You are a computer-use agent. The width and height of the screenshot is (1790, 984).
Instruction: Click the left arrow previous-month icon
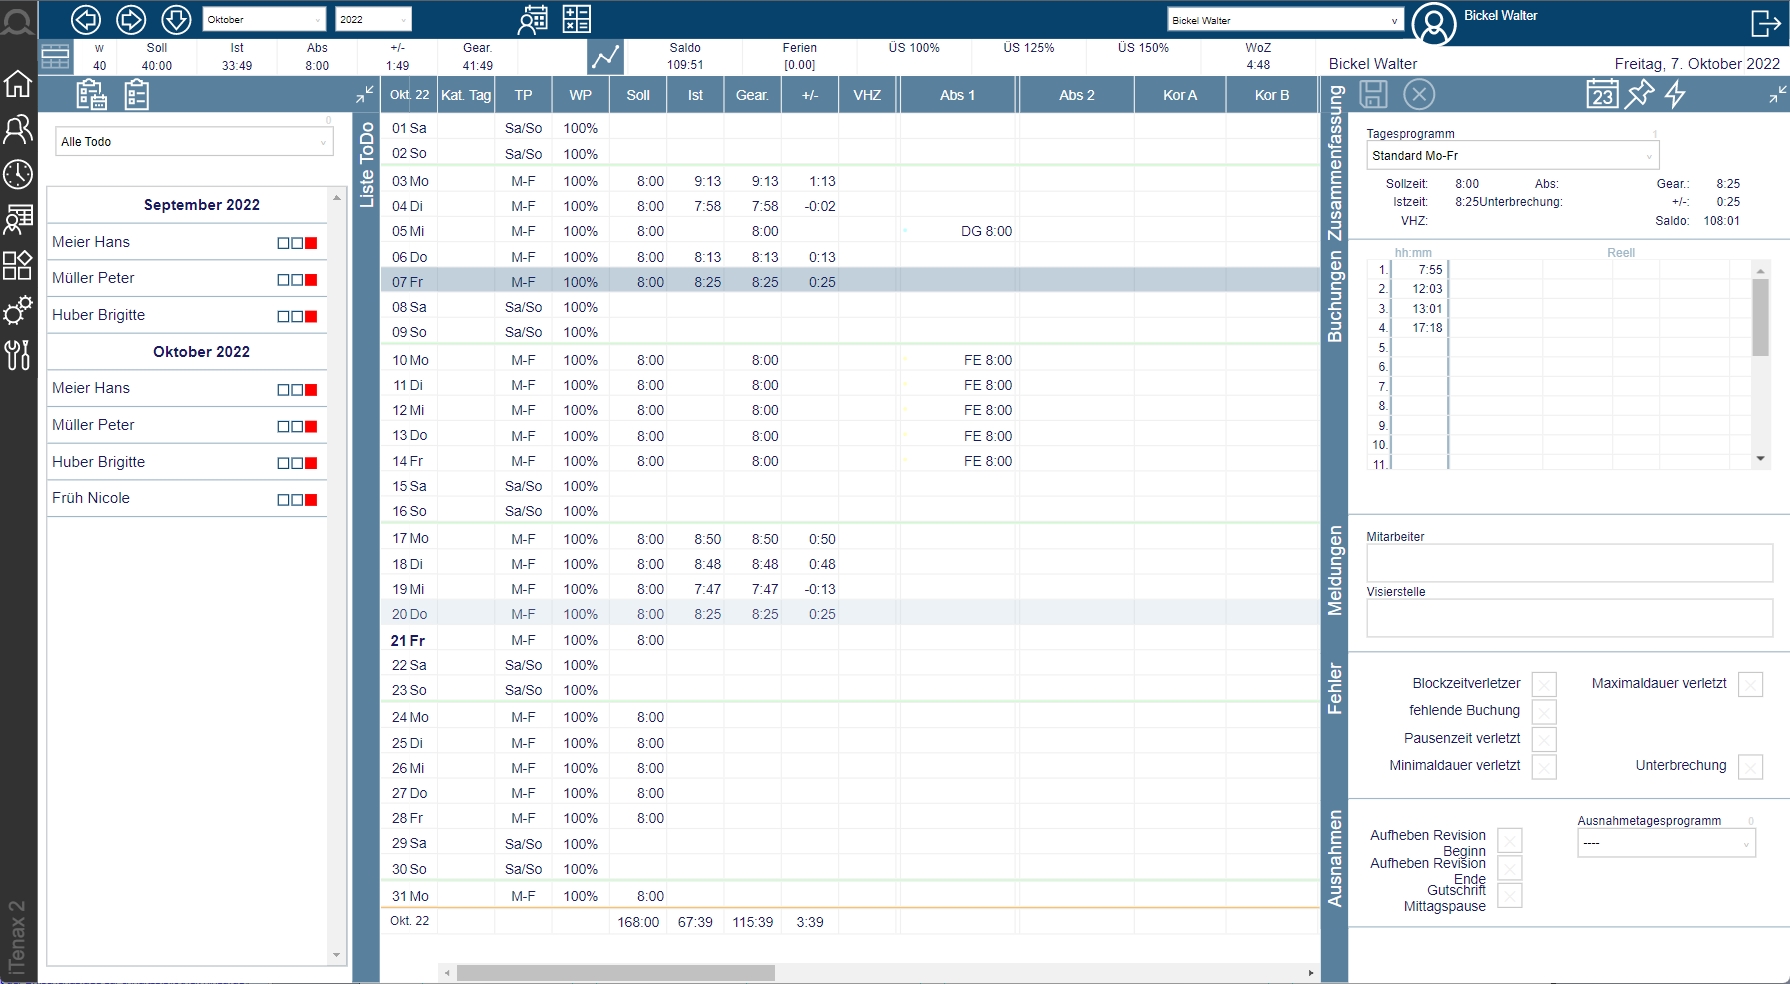(x=86, y=19)
